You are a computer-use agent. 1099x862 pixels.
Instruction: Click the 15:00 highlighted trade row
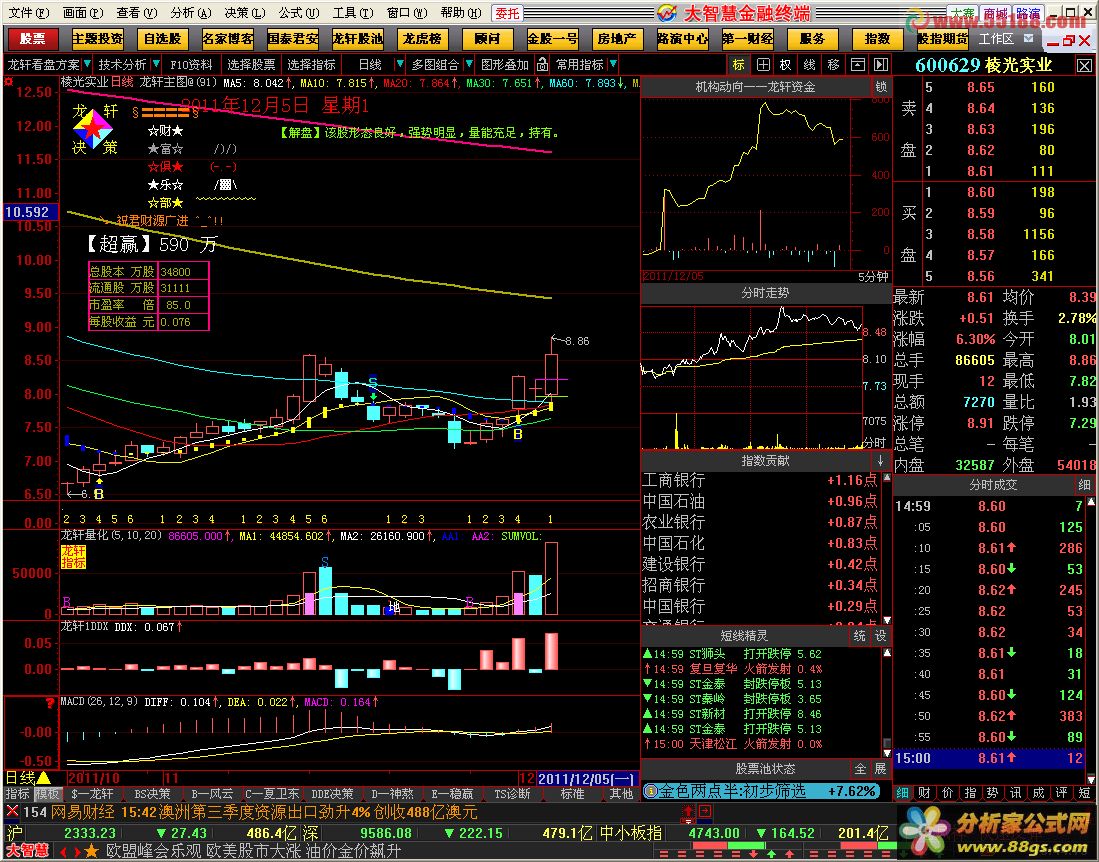pyautogui.click(x=989, y=758)
